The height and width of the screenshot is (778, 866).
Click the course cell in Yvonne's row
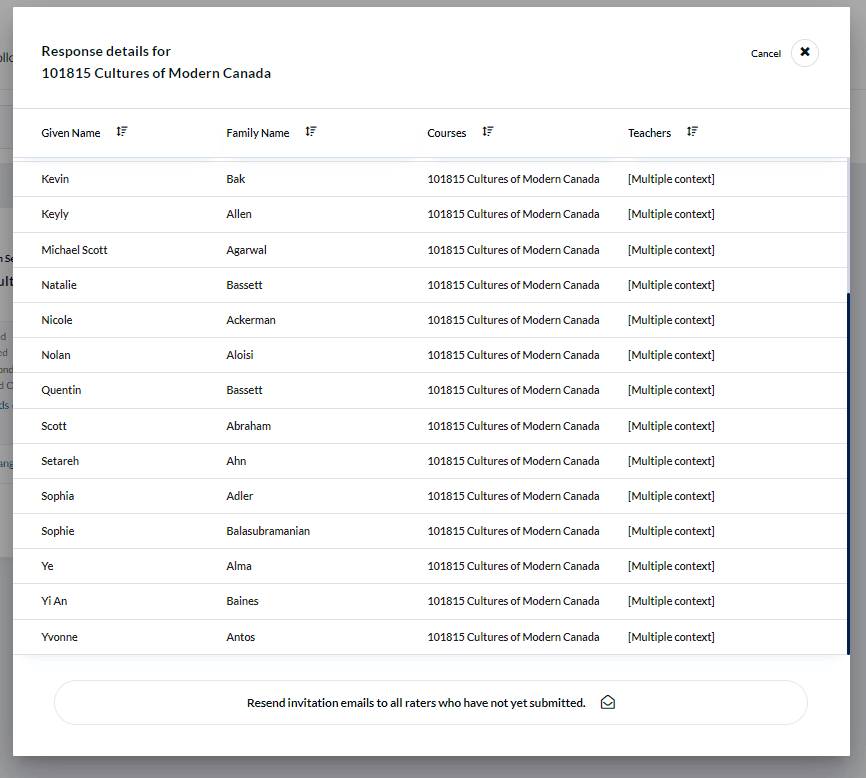[x=513, y=637]
